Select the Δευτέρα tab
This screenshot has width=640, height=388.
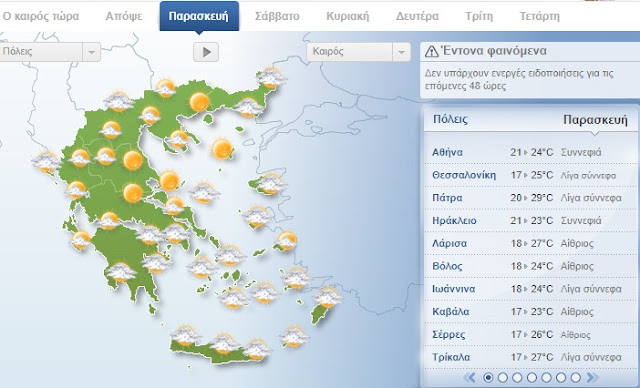(417, 16)
